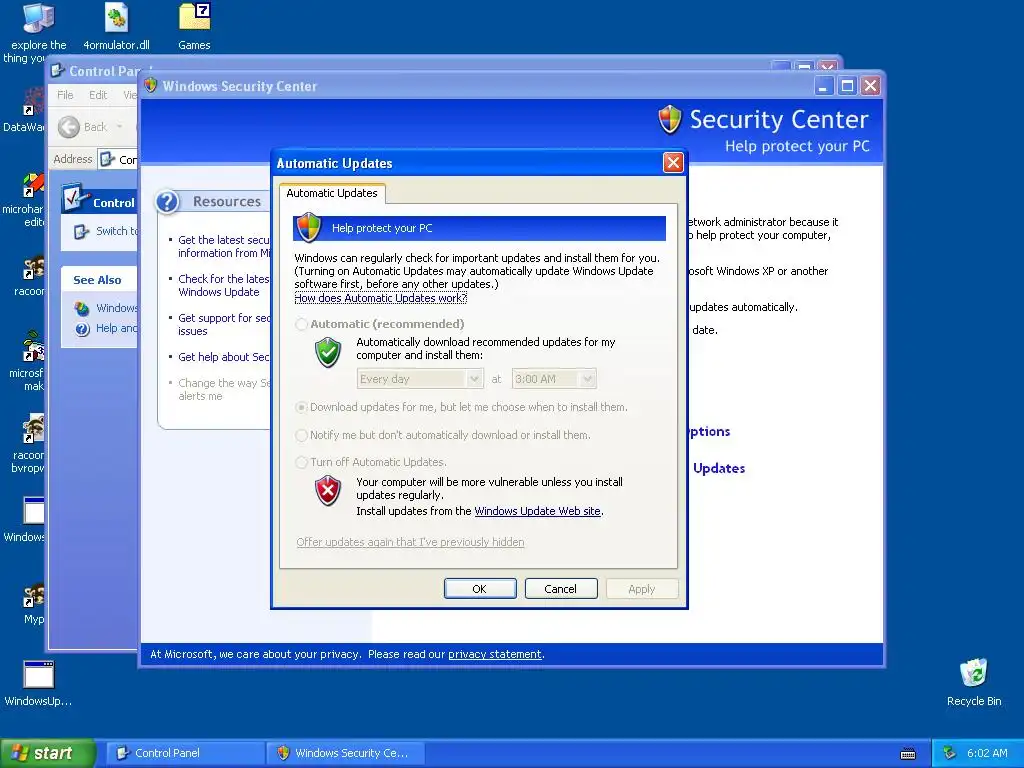Click Get support for security issues link

coord(224,325)
